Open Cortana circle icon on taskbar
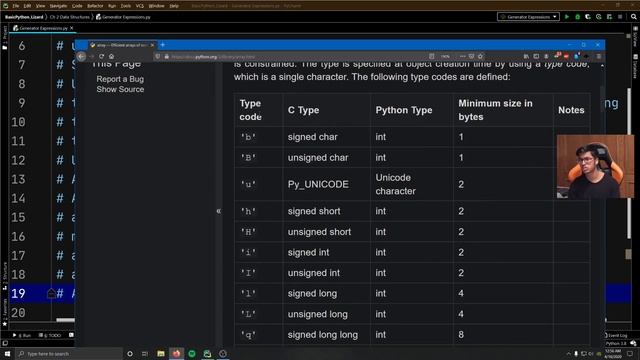The height and width of the screenshot is (360, 640). point(130,353)
